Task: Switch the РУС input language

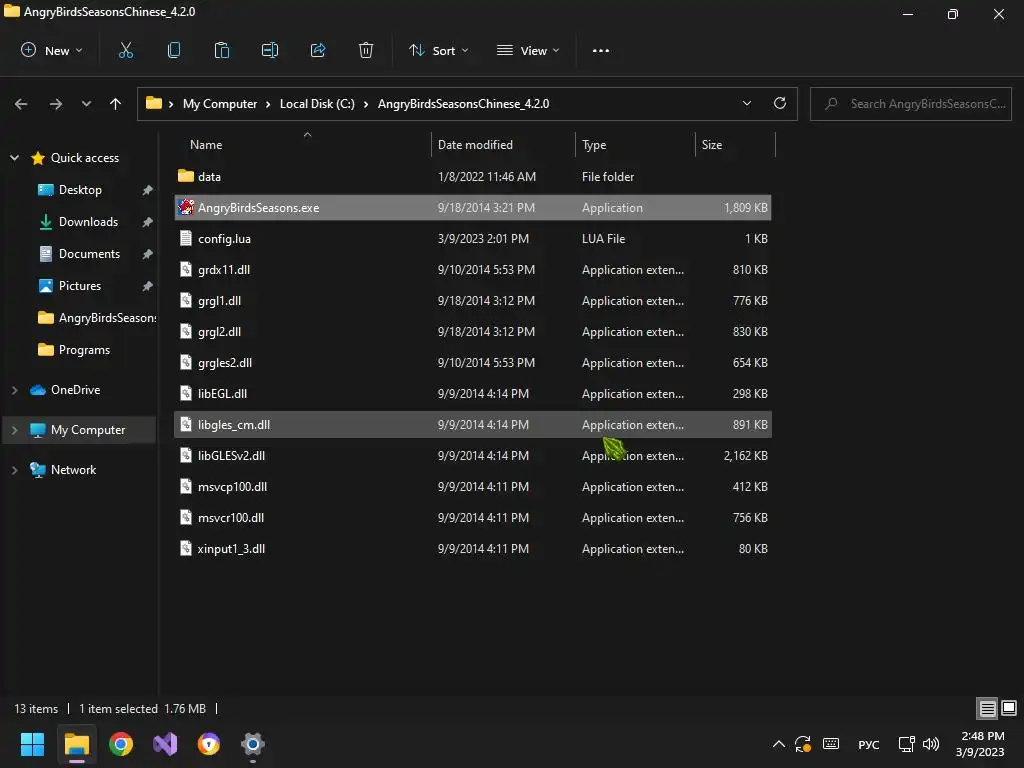Action: click(869, 744)
